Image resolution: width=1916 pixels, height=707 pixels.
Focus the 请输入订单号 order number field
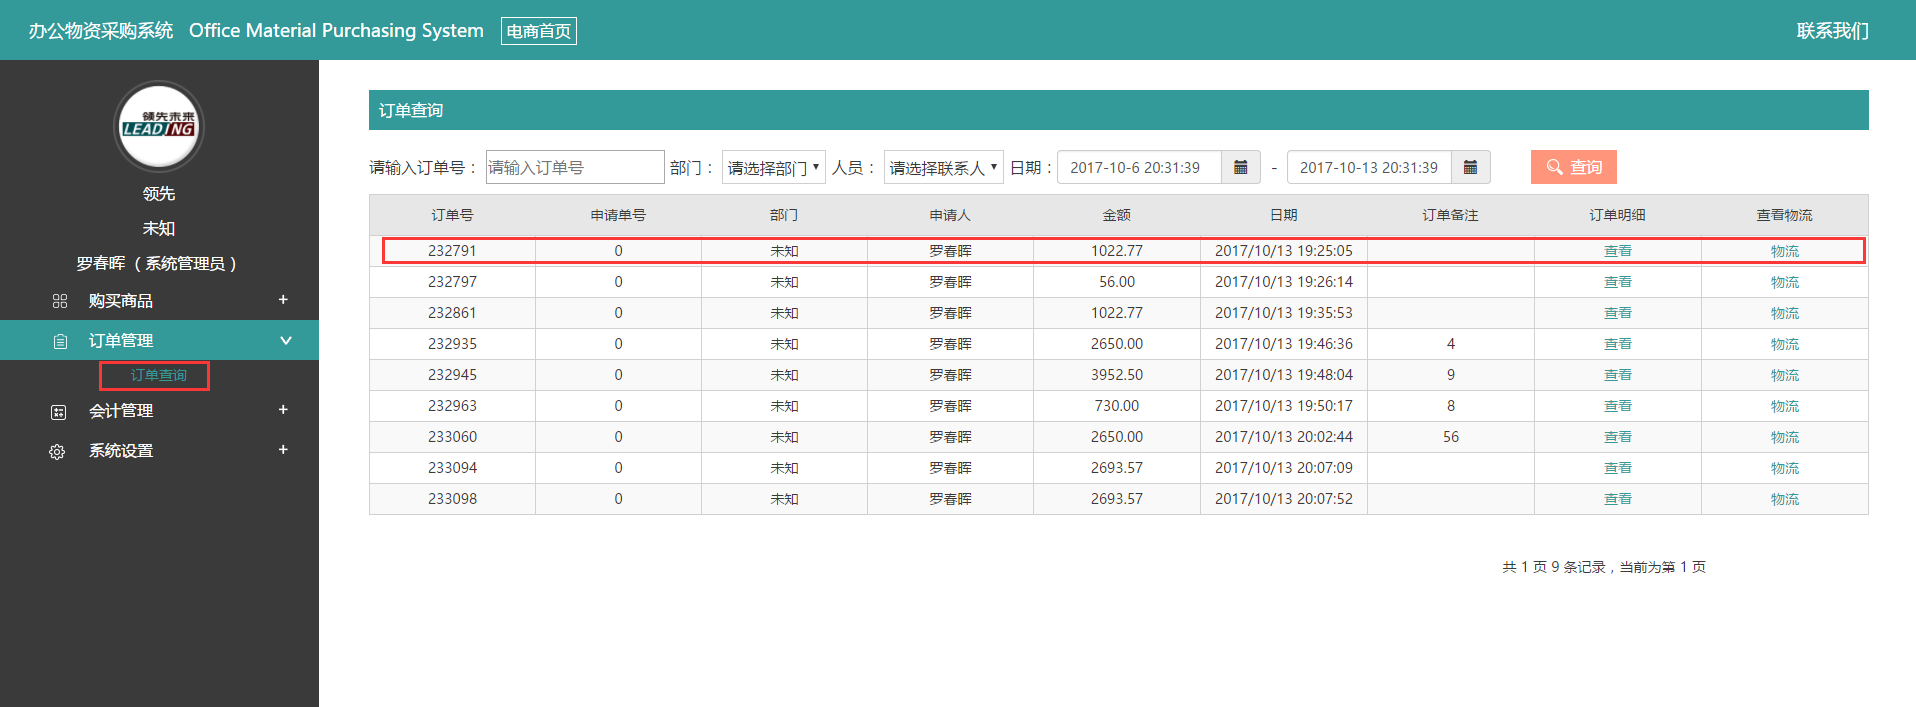(x=574, y=167)
